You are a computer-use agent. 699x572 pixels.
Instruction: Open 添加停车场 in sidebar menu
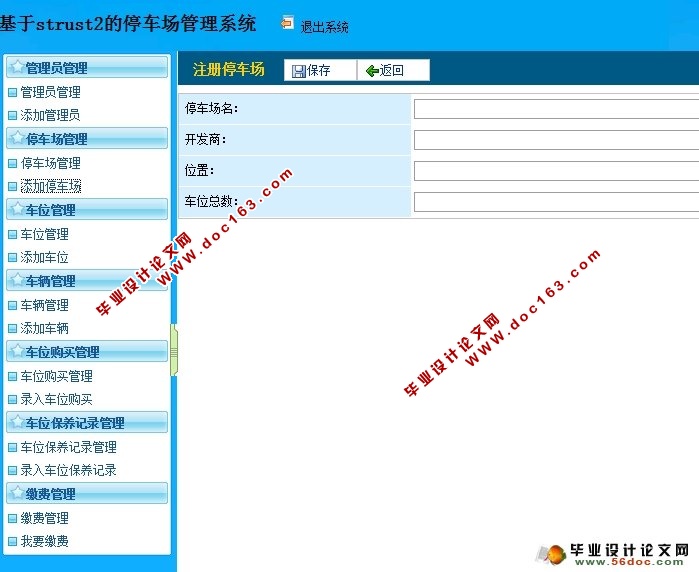(50, 187)
